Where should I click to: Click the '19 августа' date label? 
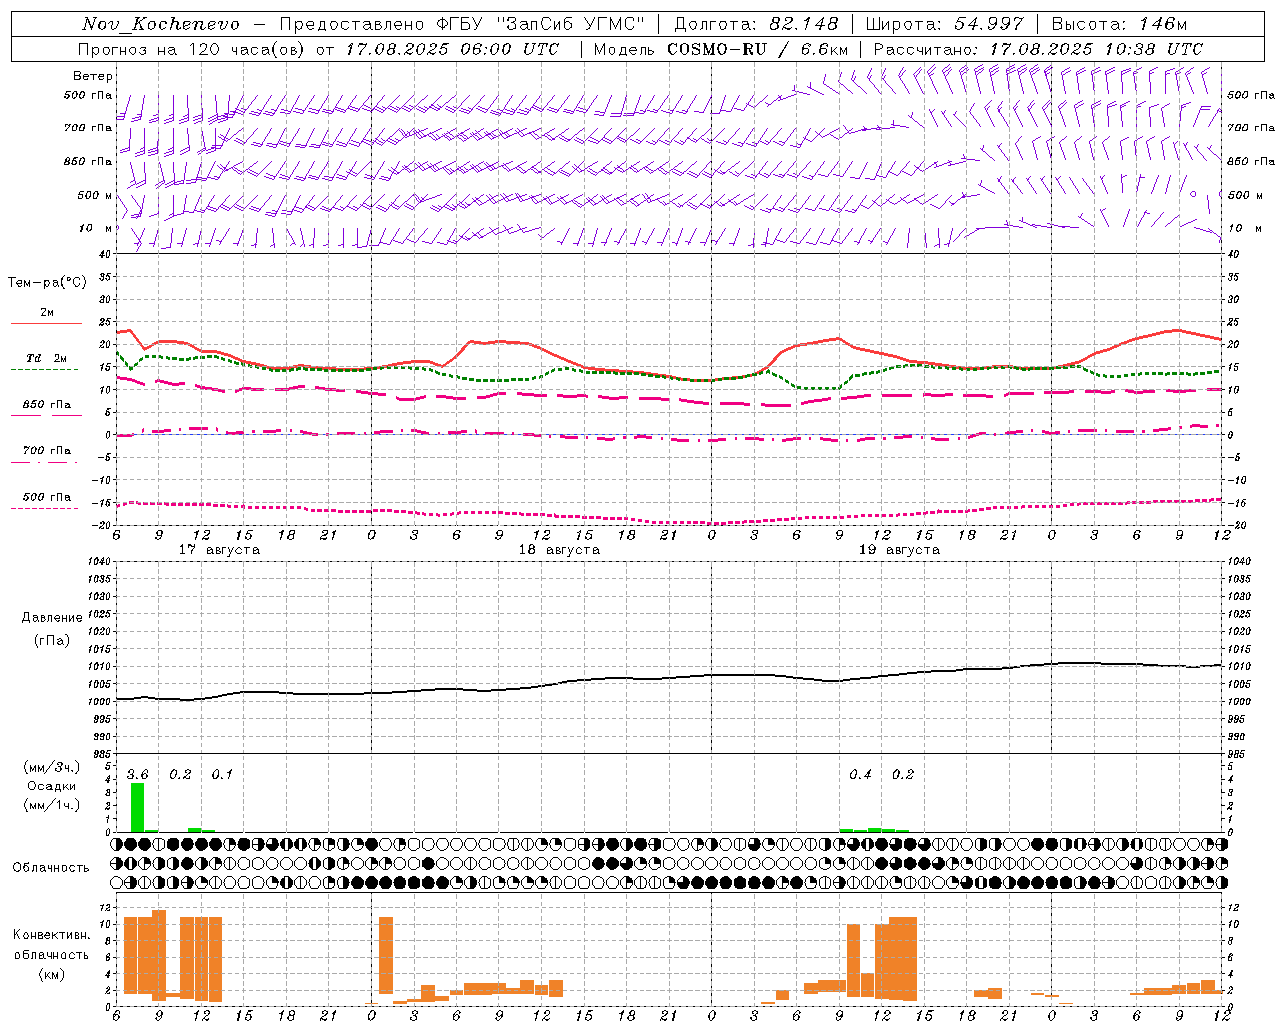tap(899, 550)
